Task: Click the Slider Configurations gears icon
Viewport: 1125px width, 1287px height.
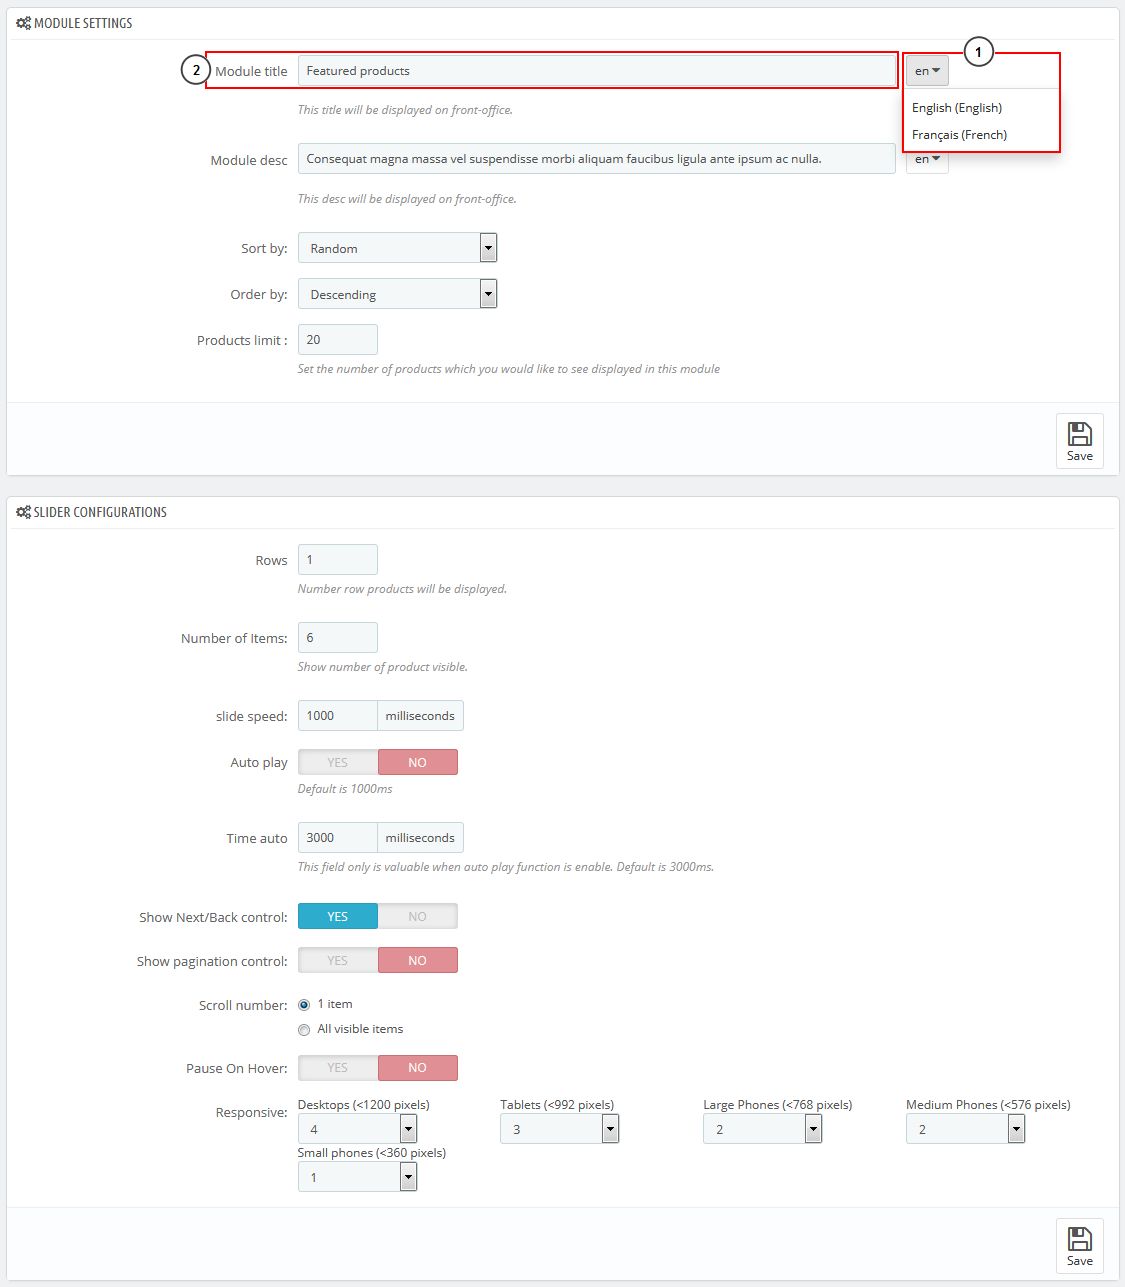Action: 23,512
